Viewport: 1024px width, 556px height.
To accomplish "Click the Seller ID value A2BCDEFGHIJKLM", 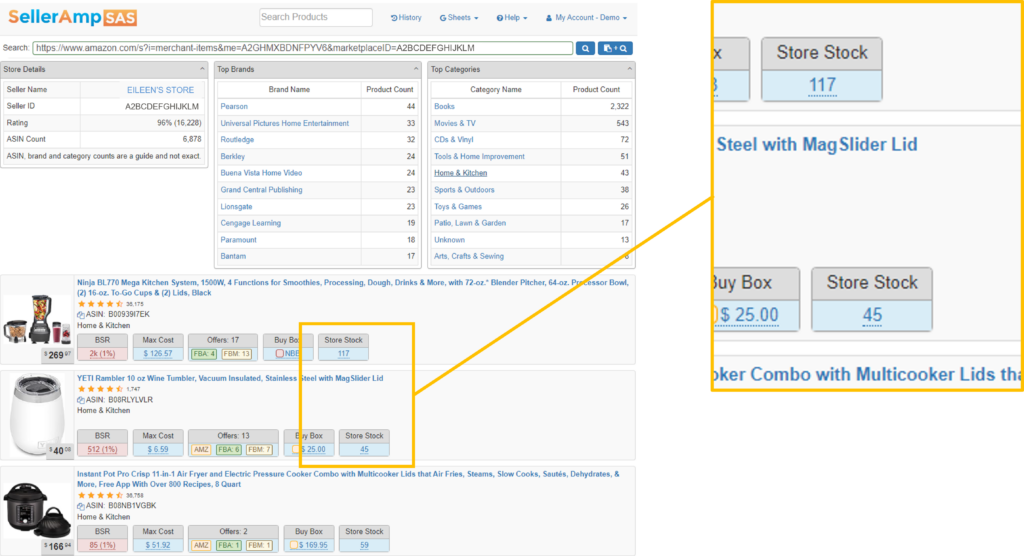I will pyautogui.click(x=162, y=106).
